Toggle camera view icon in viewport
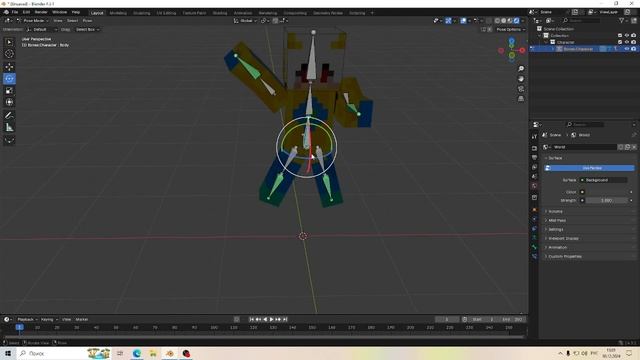The height and width of the screenshot is (360, 640). click(521, 89)
